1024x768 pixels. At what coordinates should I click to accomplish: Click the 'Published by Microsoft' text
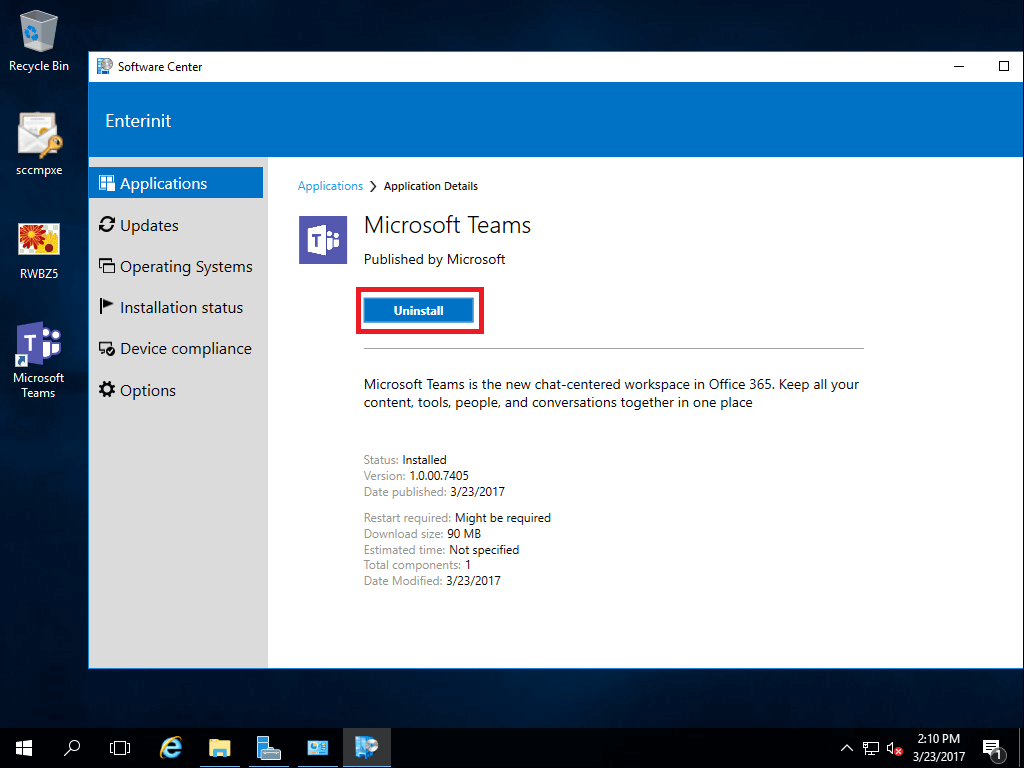434,259
